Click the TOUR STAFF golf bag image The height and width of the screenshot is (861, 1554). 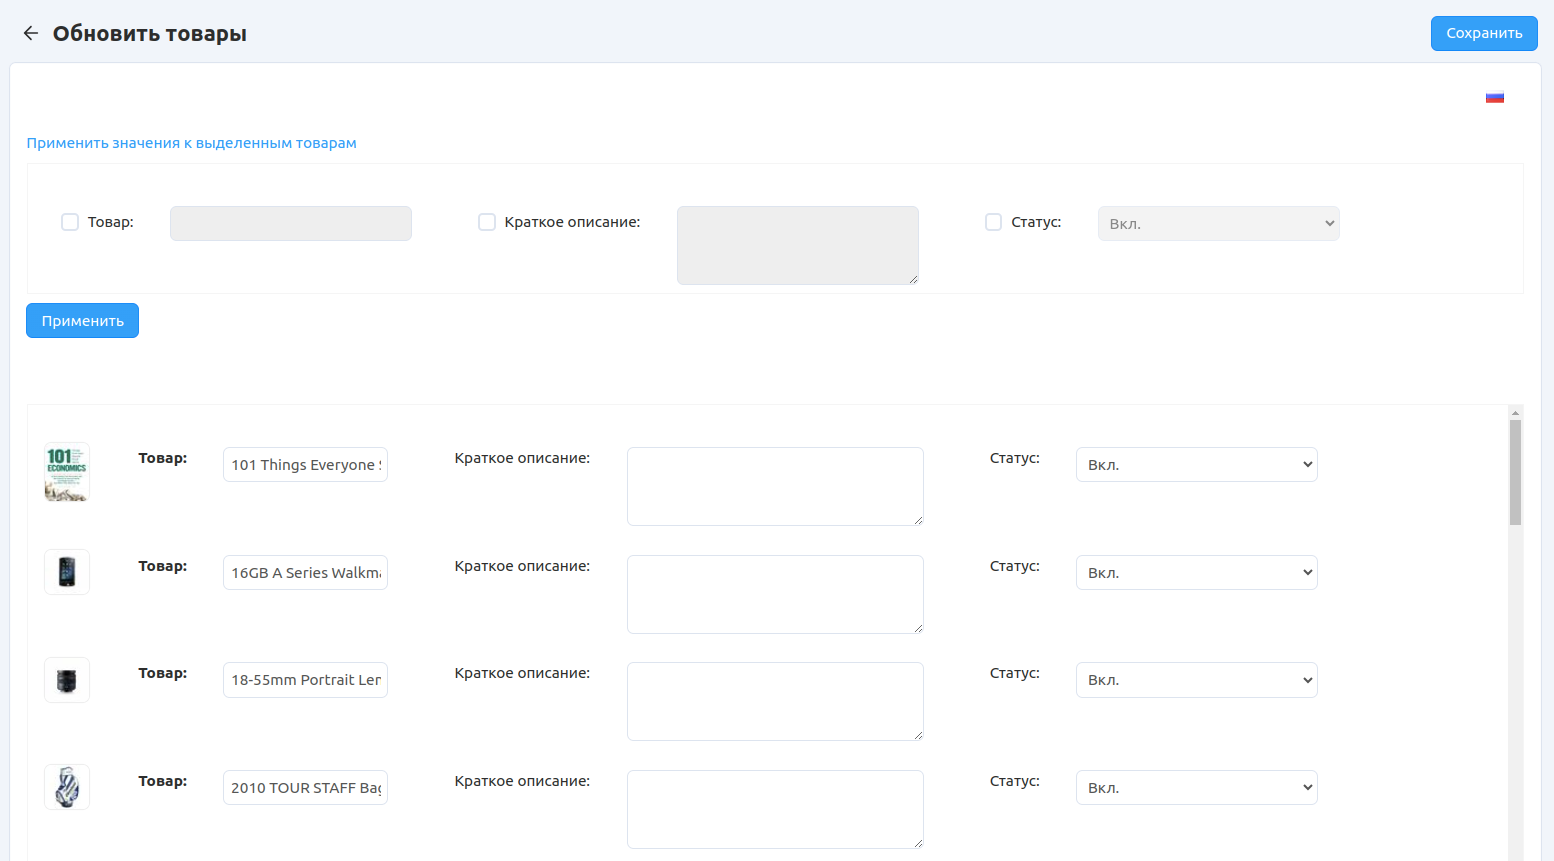(67, 787)
